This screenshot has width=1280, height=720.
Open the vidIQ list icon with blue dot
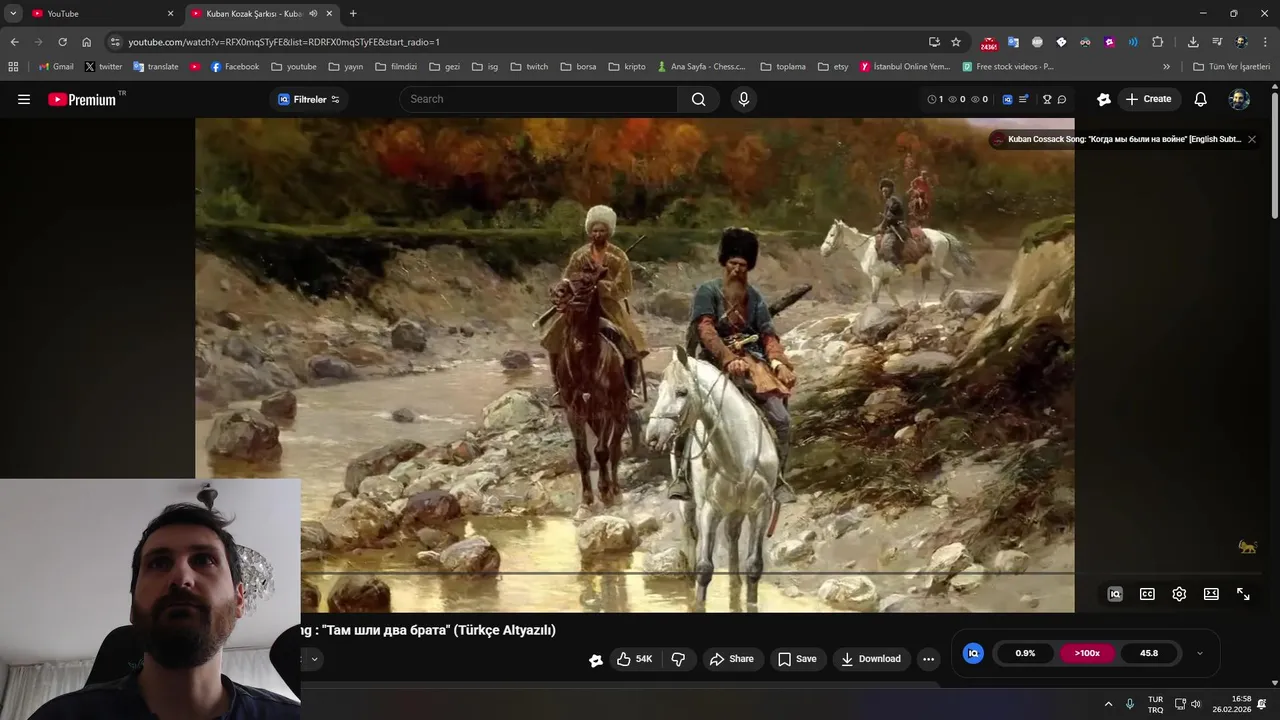tap(1023, 99)
